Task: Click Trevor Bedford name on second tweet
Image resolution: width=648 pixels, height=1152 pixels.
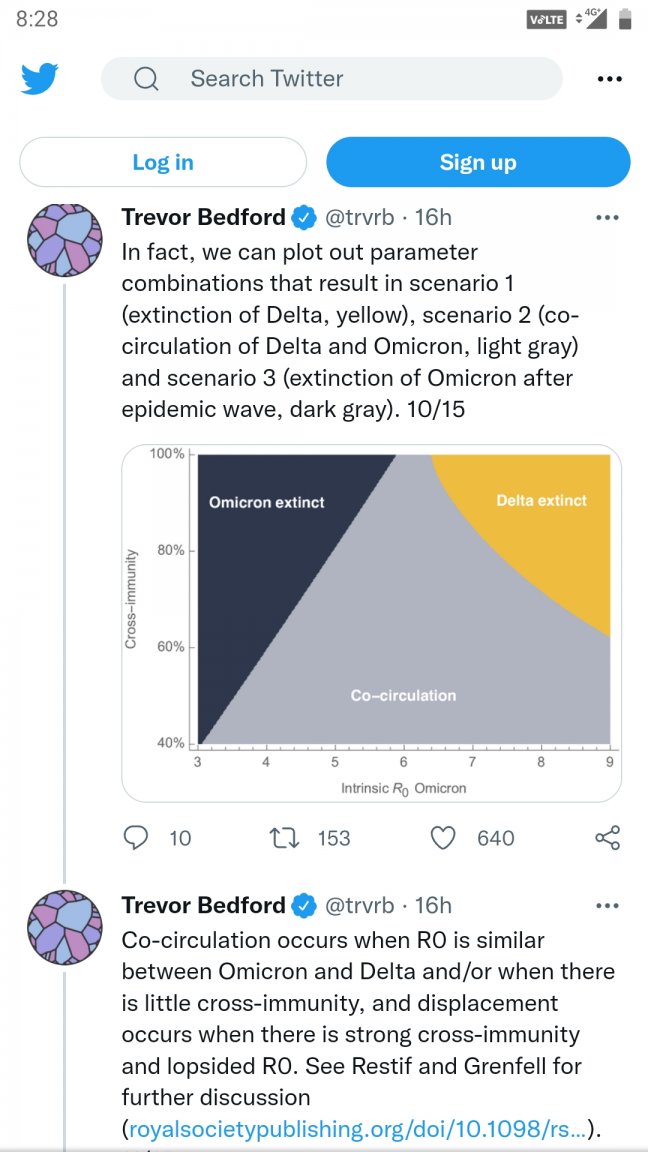Action: (203, 906)
